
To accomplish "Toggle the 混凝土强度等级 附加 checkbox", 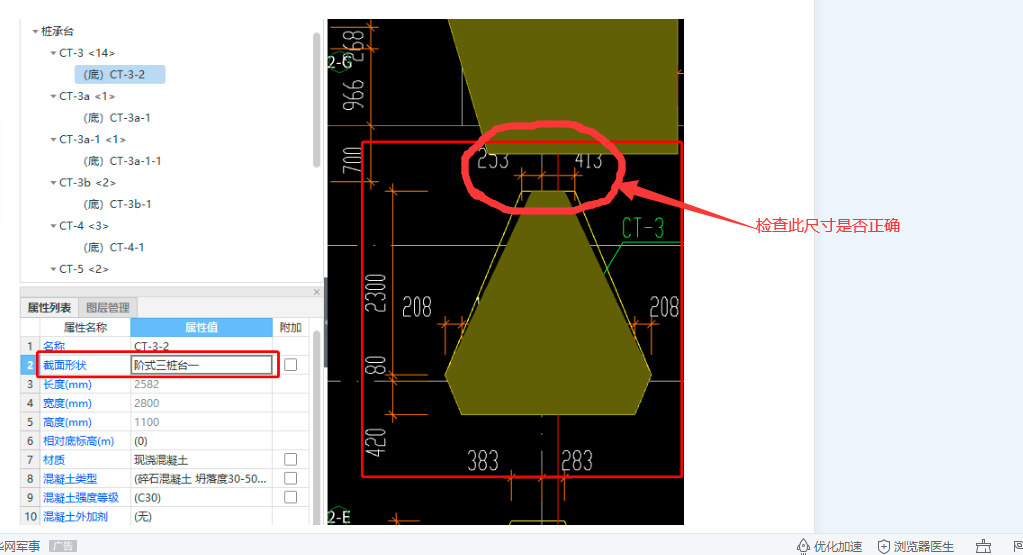I will pos(290,497).
